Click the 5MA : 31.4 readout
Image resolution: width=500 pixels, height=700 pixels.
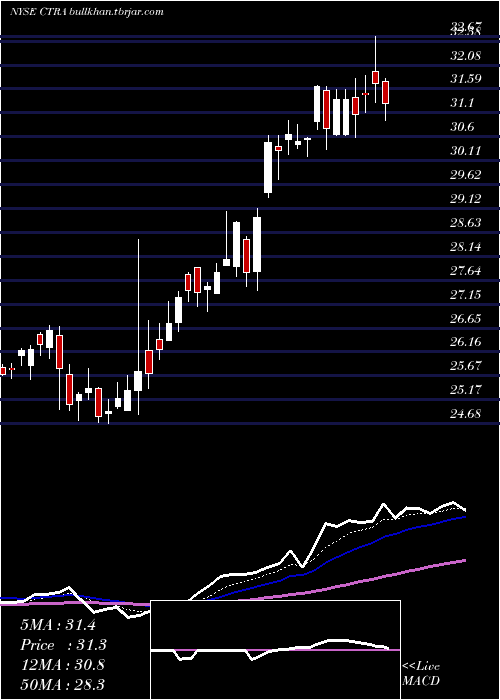pos(58,625)
